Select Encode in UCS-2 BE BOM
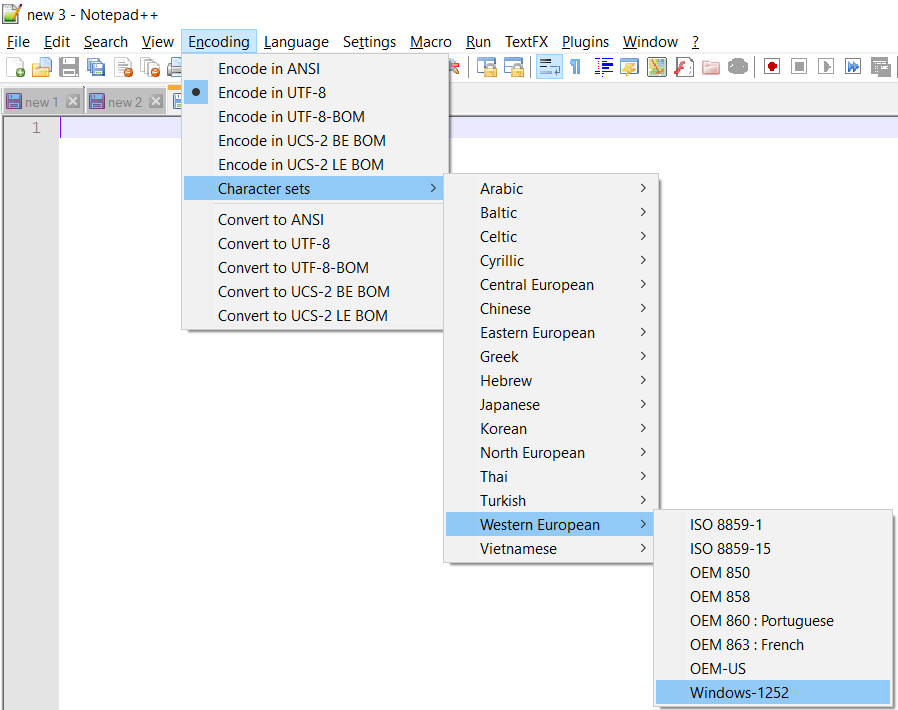This screenshot has width=898, height=710. click(x=314, y=141)
